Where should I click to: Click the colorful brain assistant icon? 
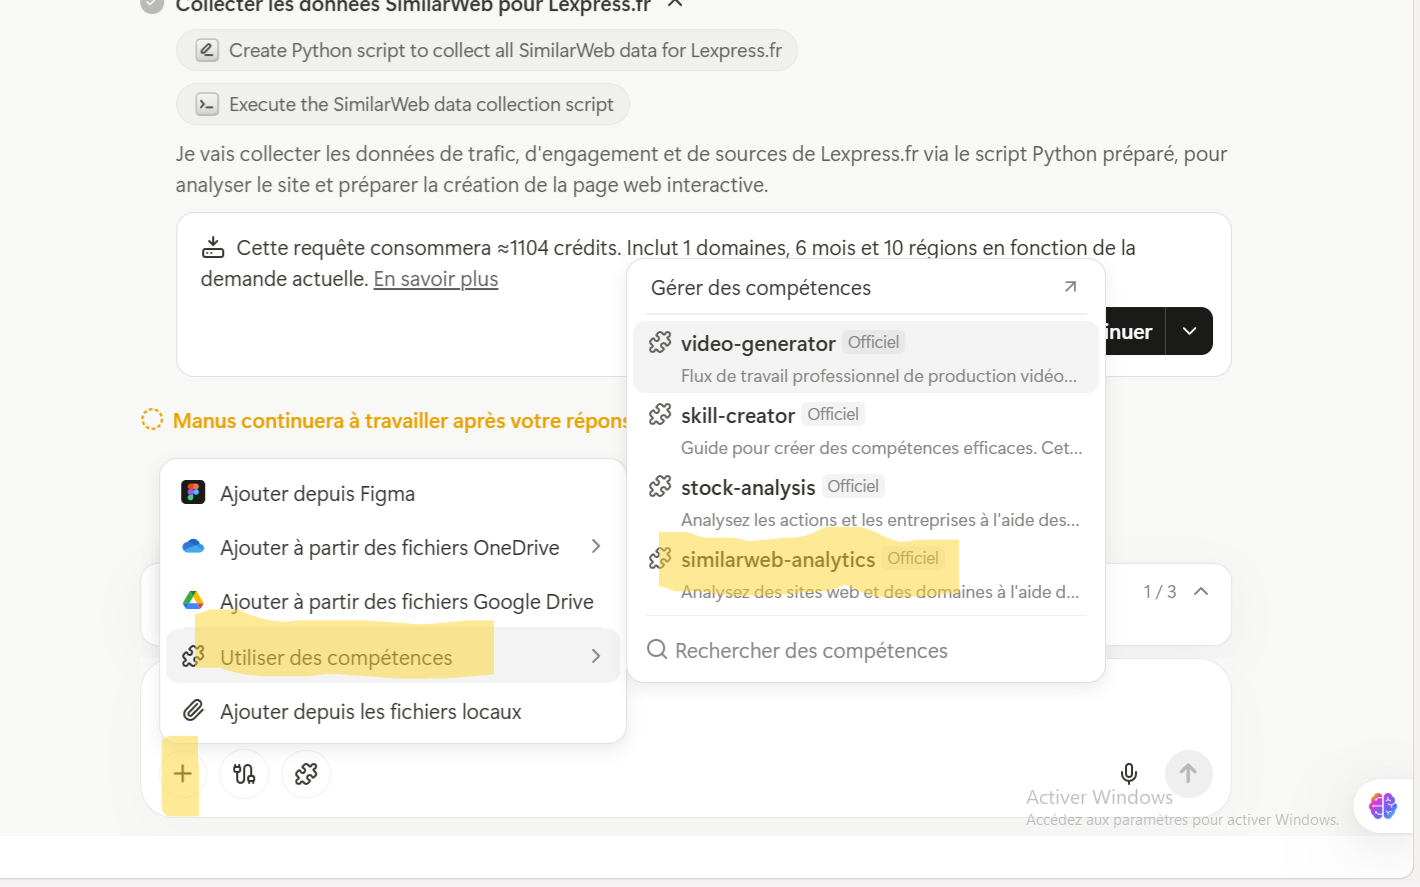coord(1382,805)
